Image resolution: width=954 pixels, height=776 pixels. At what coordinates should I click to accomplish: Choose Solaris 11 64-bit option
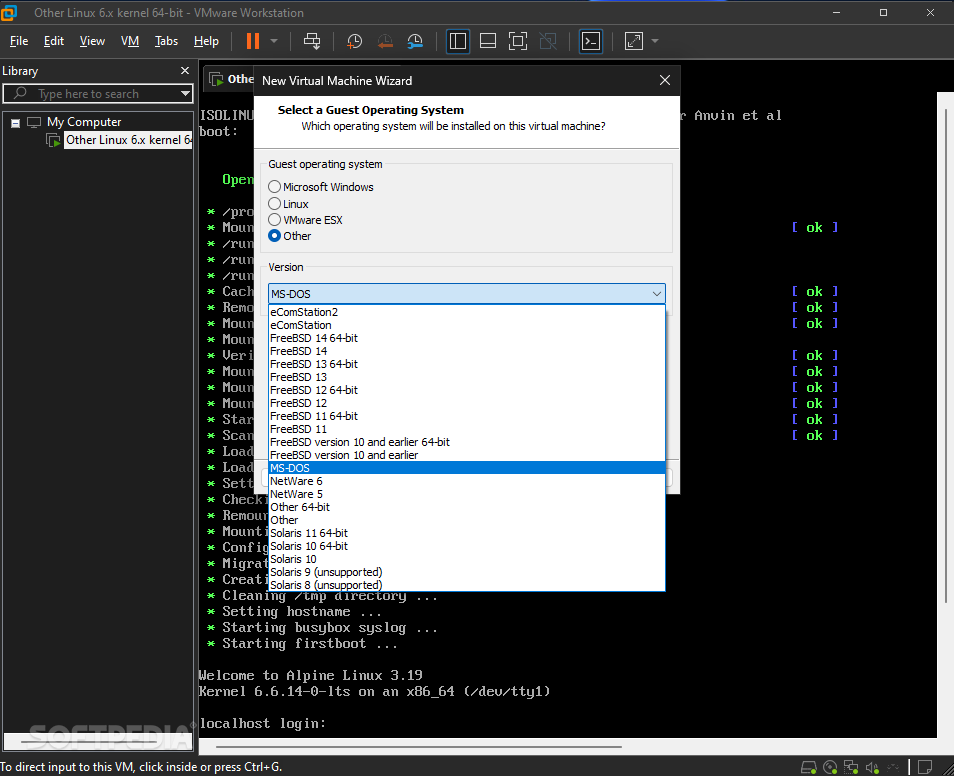[466, 533]
